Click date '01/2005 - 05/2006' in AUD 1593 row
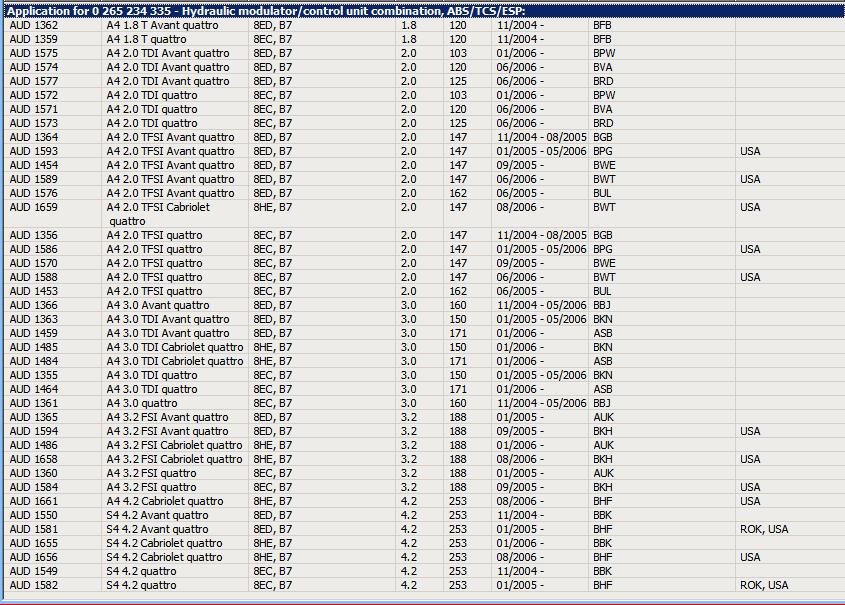This screenshot has height=605, width=845. (542, 151)
